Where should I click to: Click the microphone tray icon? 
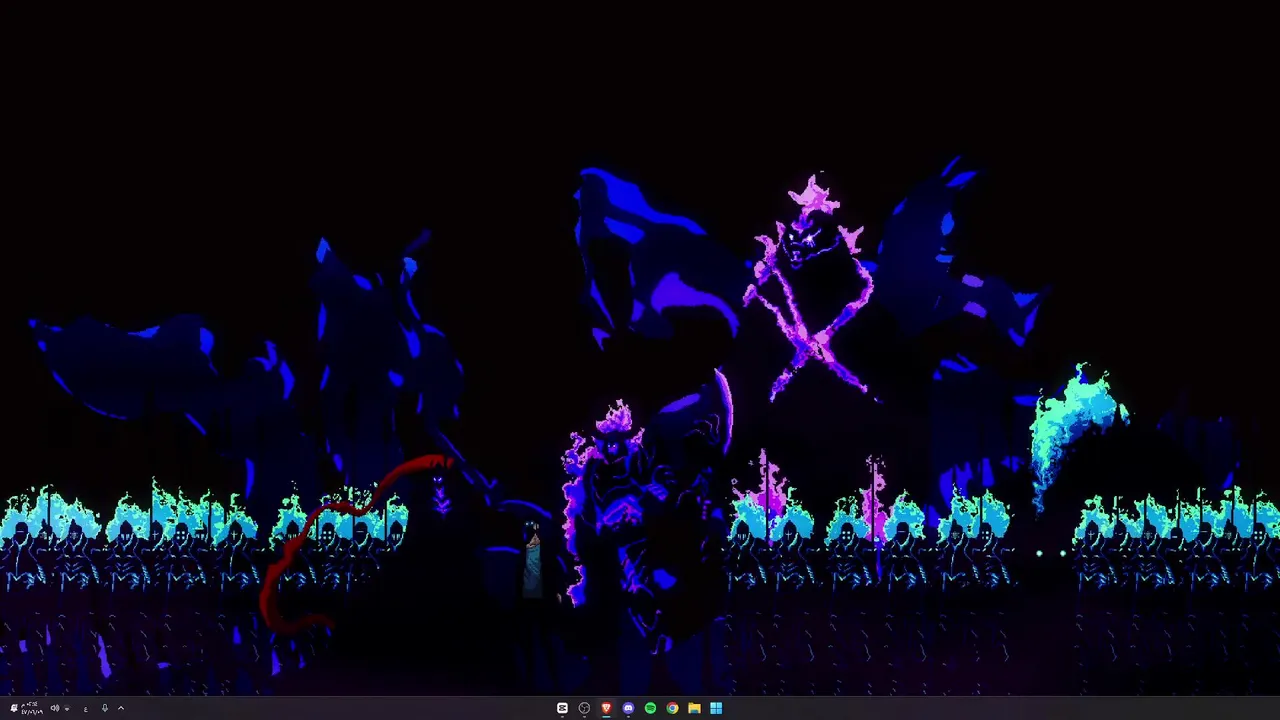tap(105, 708)
